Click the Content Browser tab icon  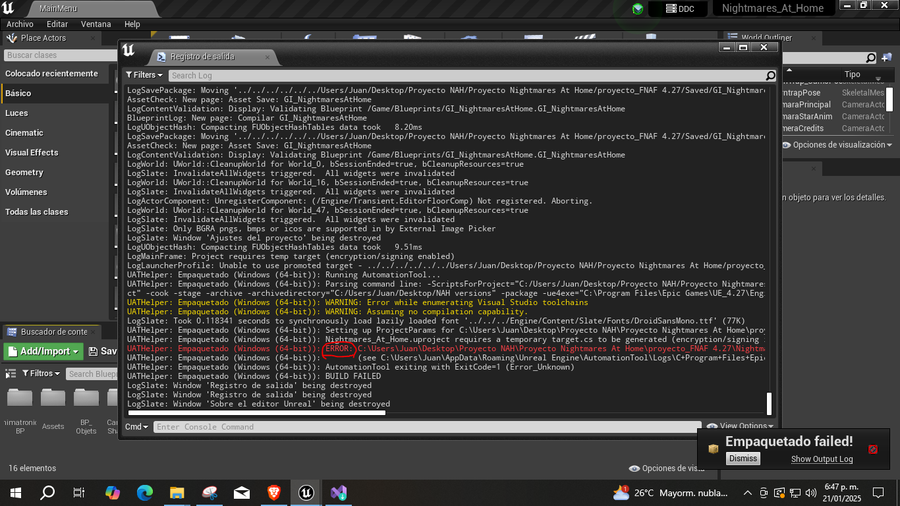coord(12,332)
